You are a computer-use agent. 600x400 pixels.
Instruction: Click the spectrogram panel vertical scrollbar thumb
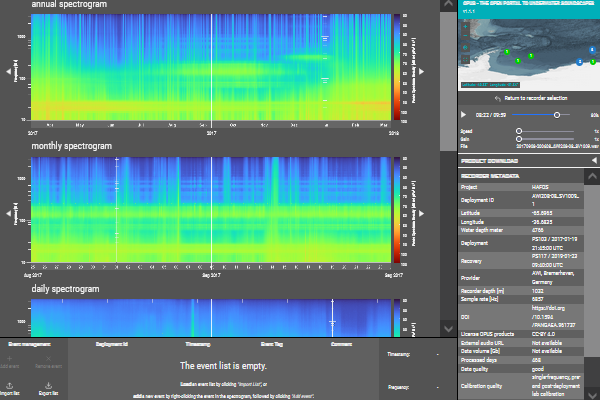pos(448,81)
